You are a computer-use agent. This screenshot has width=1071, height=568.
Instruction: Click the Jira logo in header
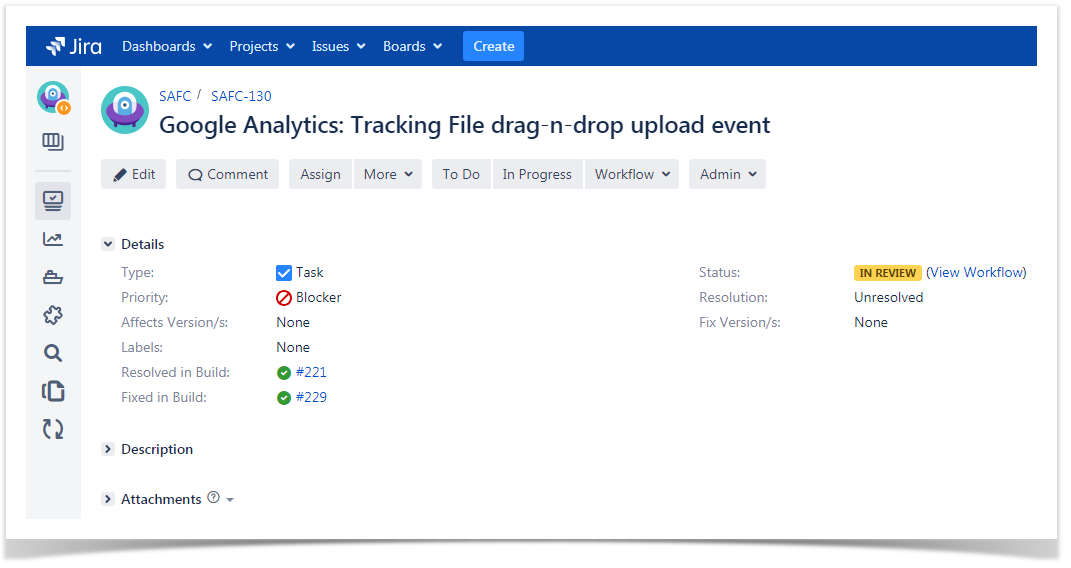click(73, 46)
